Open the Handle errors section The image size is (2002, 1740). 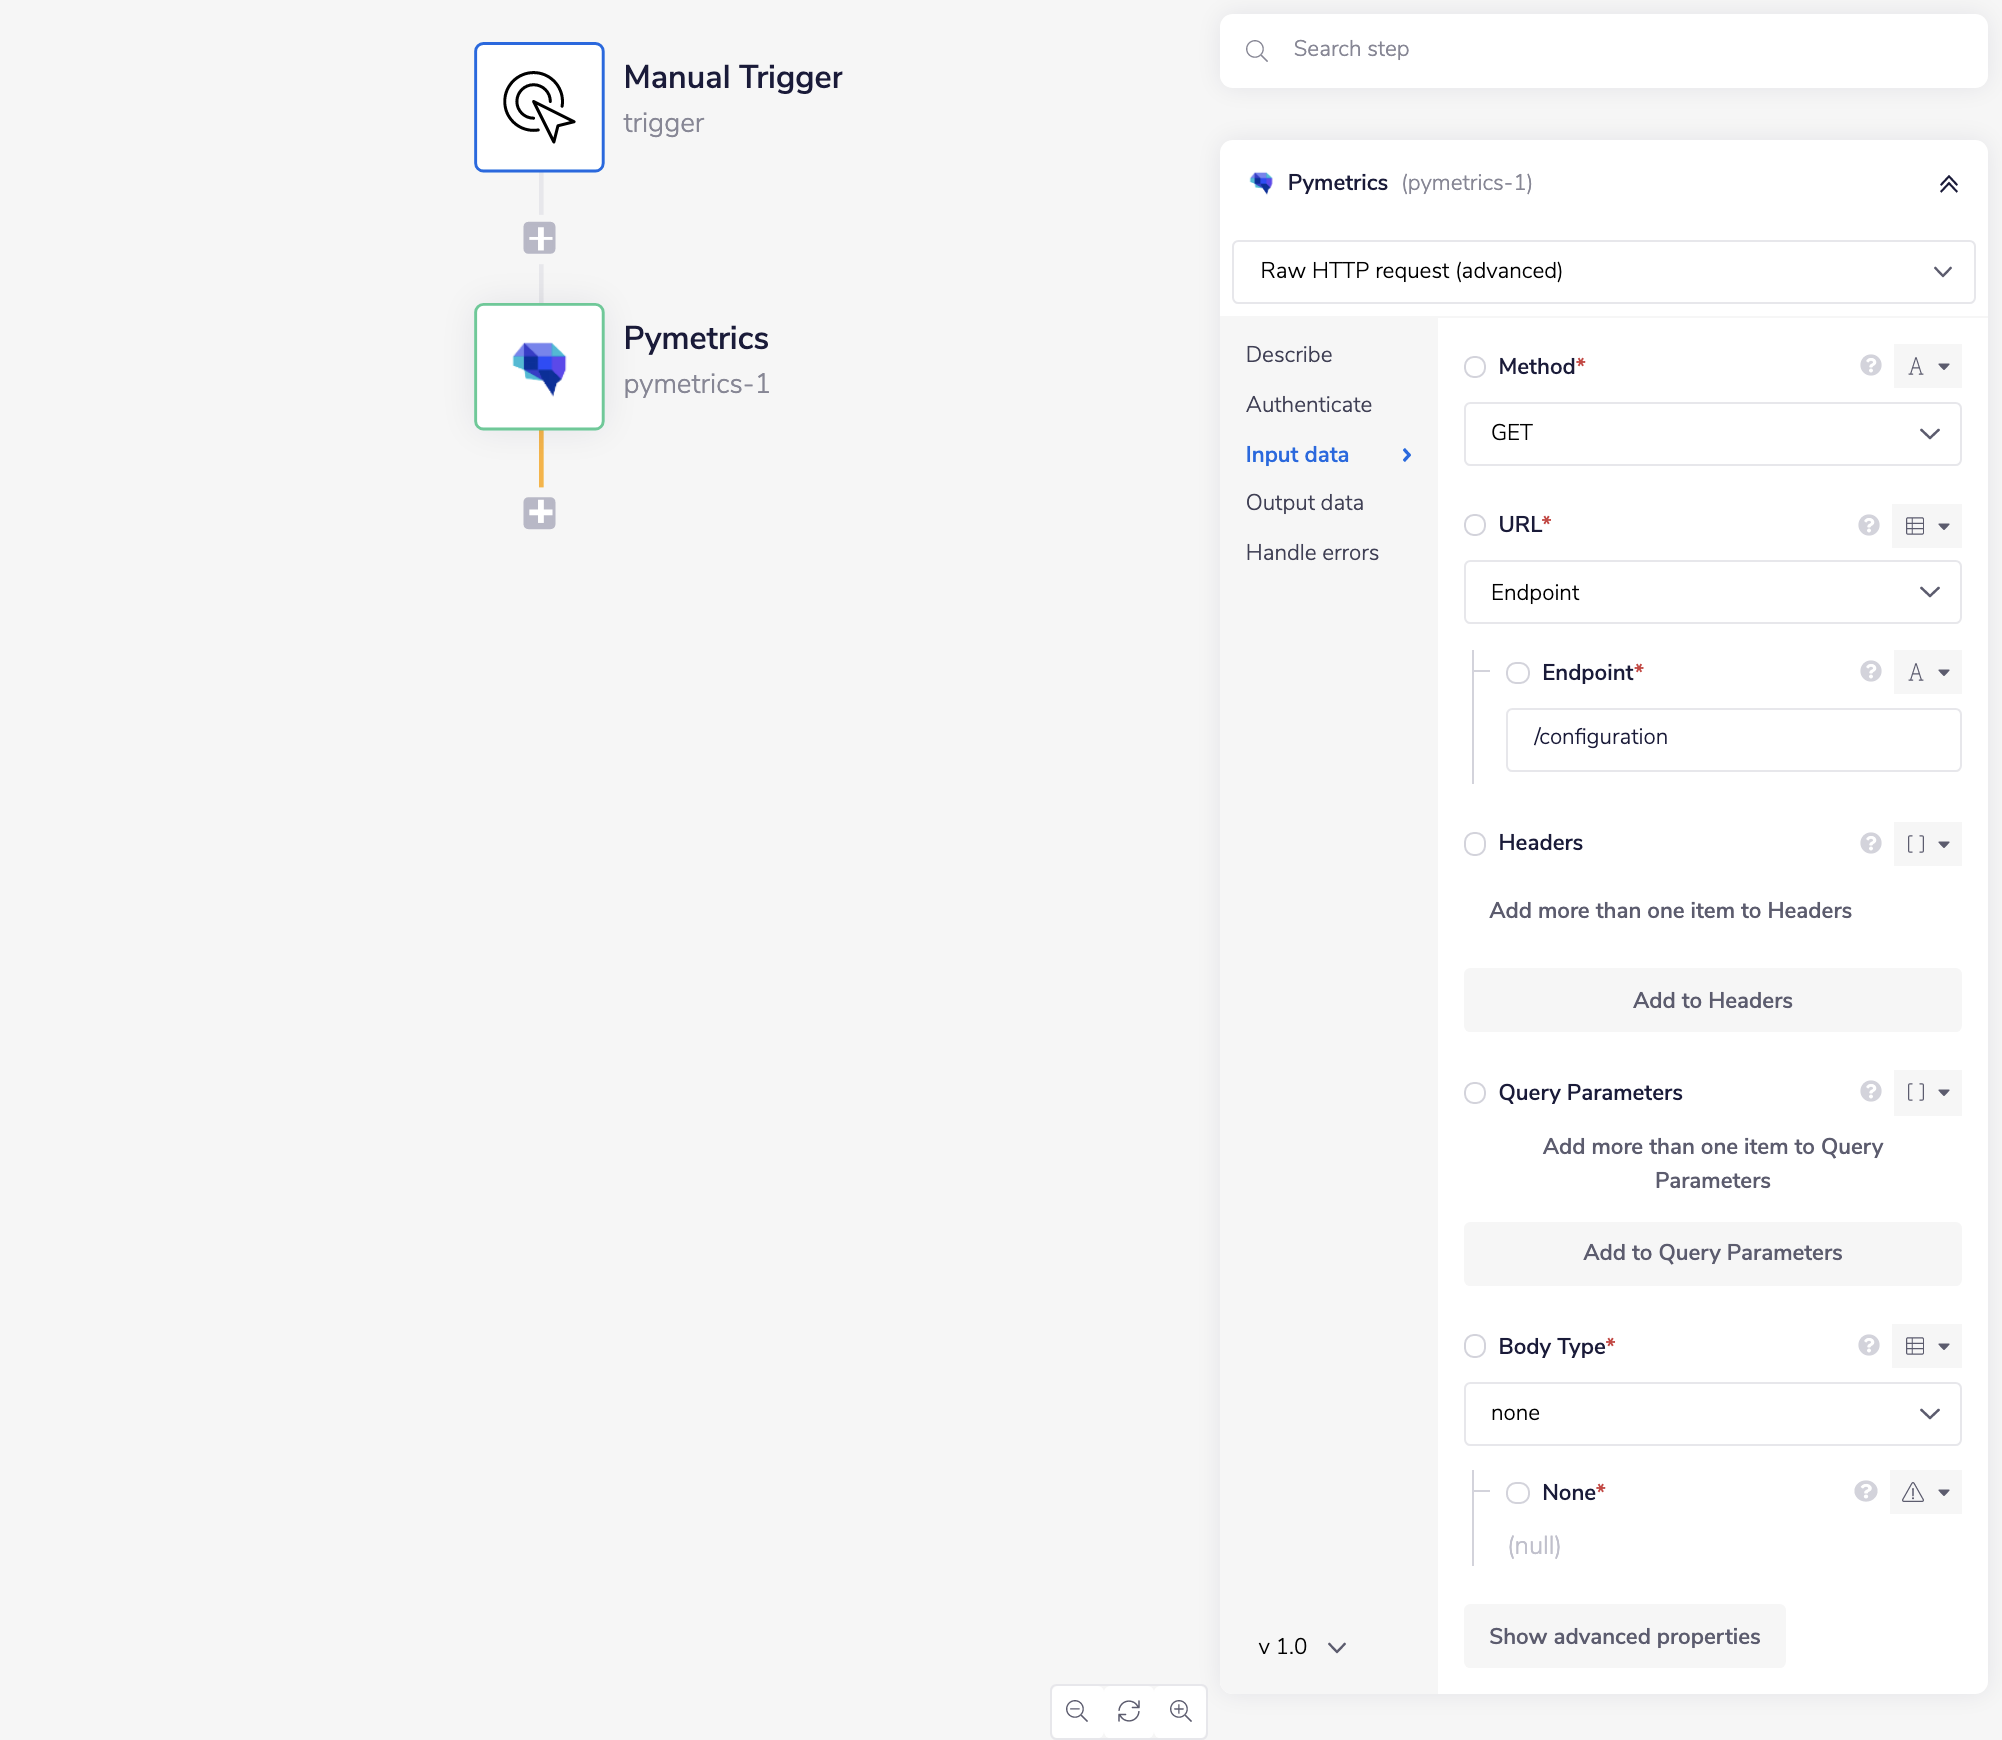[x=1312, y=552]
